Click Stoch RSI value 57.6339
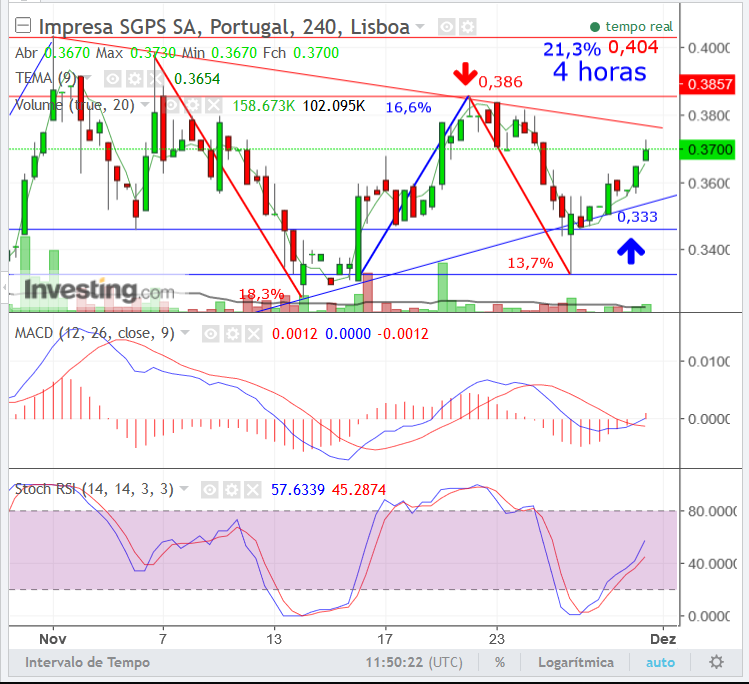The image size is (749, 684). click(x=298, y=490)
